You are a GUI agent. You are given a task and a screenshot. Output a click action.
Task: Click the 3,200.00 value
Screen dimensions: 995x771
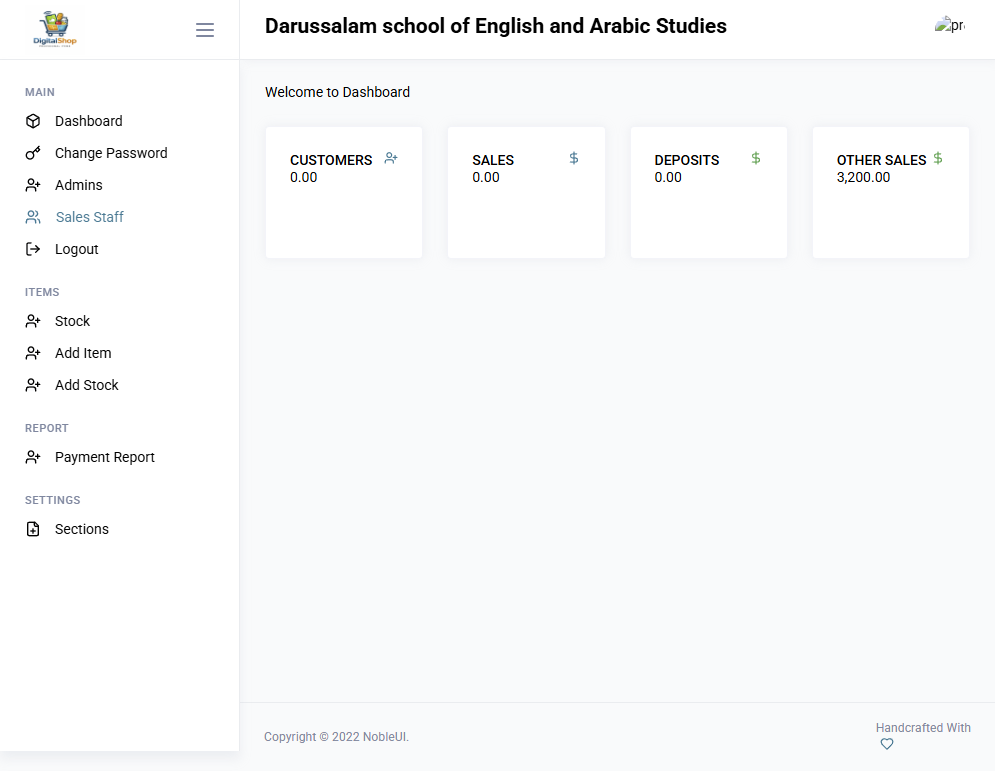tap(863, 178)
